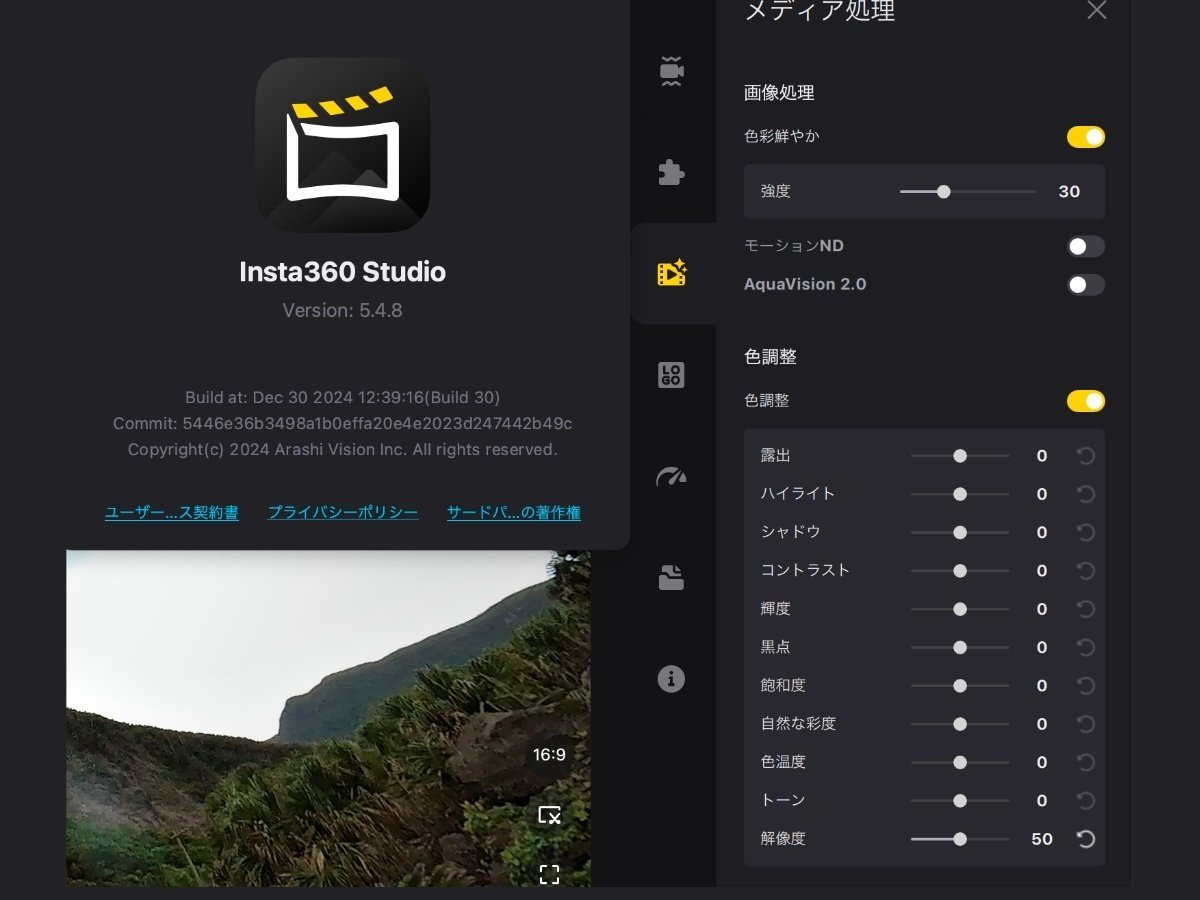Open the info sidebar tab
Viewport: 1200px width, 900px height.
point(671,679)
